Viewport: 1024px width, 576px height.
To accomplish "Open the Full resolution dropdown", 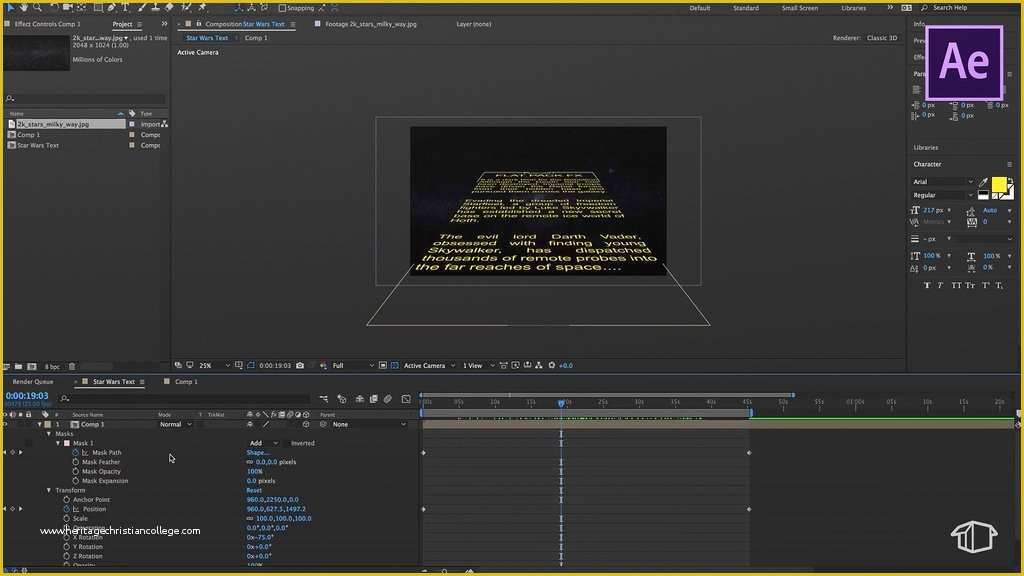I will click(x=353, y=366).
